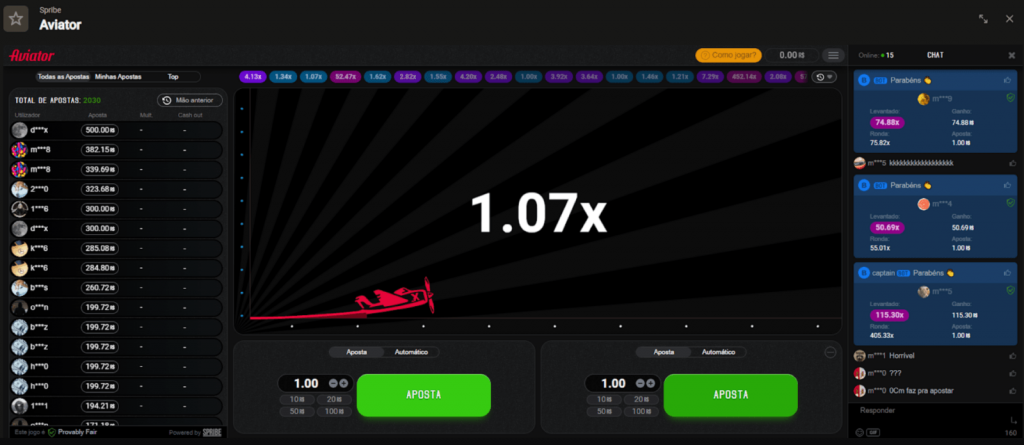
Task: Send chat reply with the enter arrow icon
Action: point(1013,420)
